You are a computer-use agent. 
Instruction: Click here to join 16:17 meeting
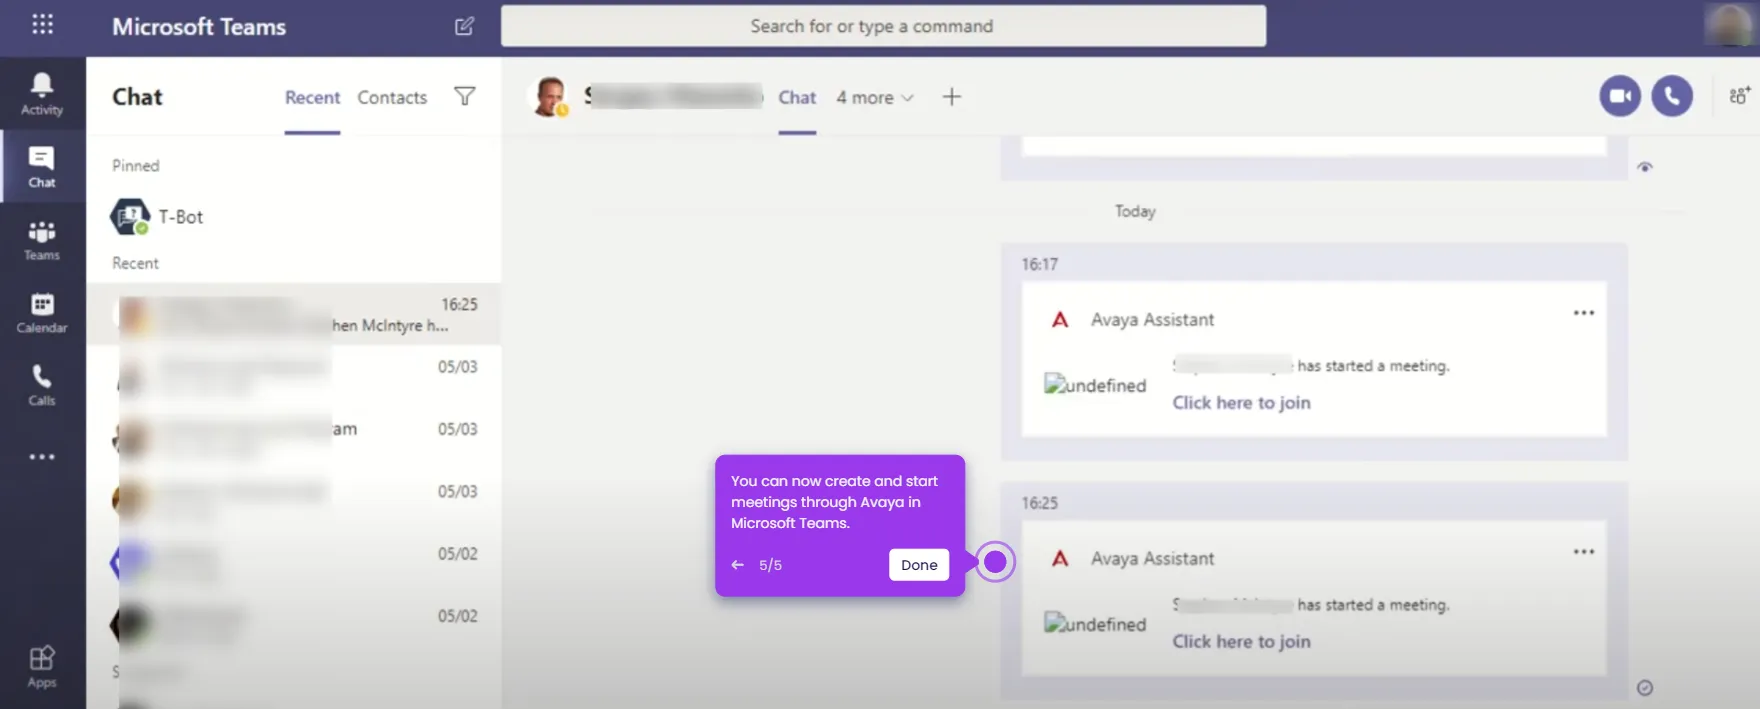pos(1241,402)
